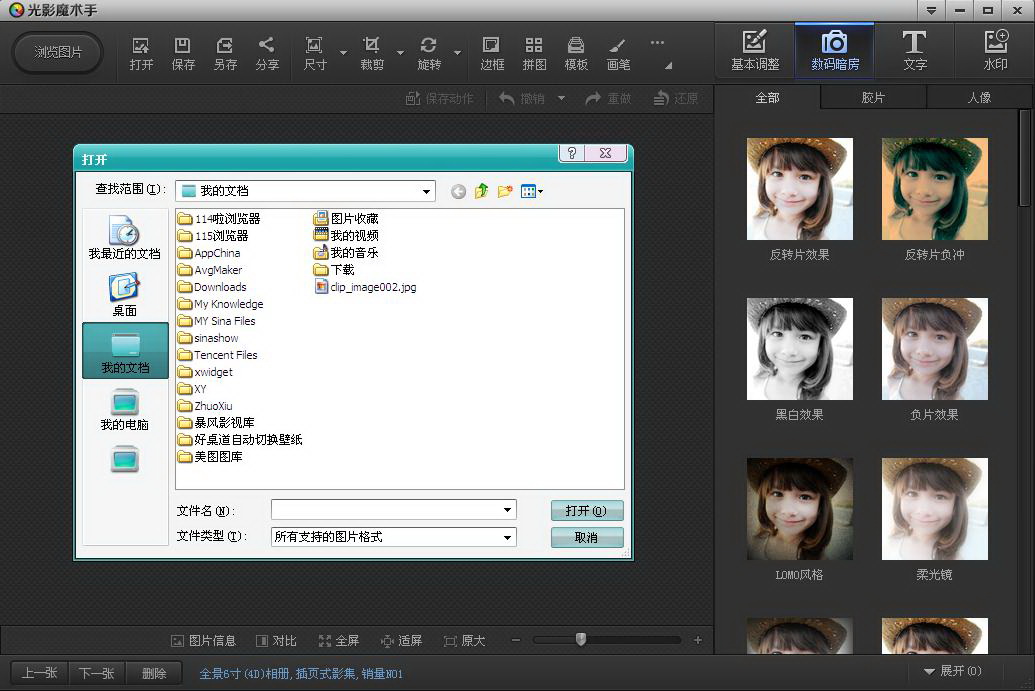1035x691 pixels.
Task: Click the zoom slider handle
Action: 581,639
